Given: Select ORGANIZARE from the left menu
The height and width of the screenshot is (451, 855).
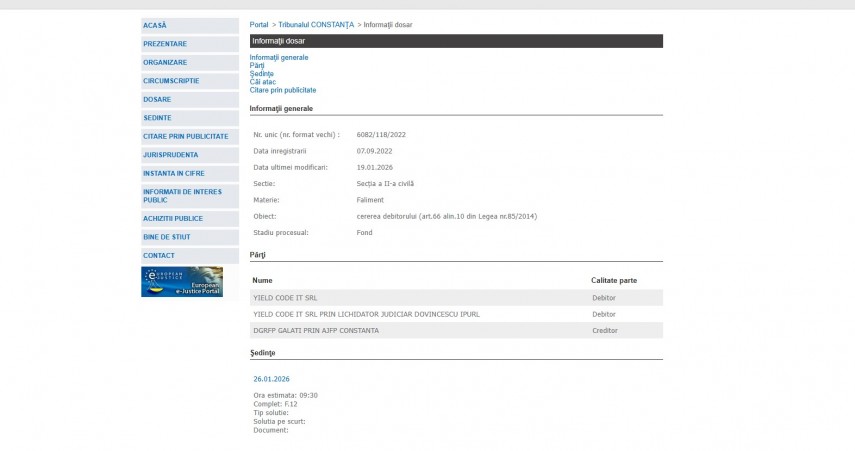Looking at the screenshot, I should 165,62.
